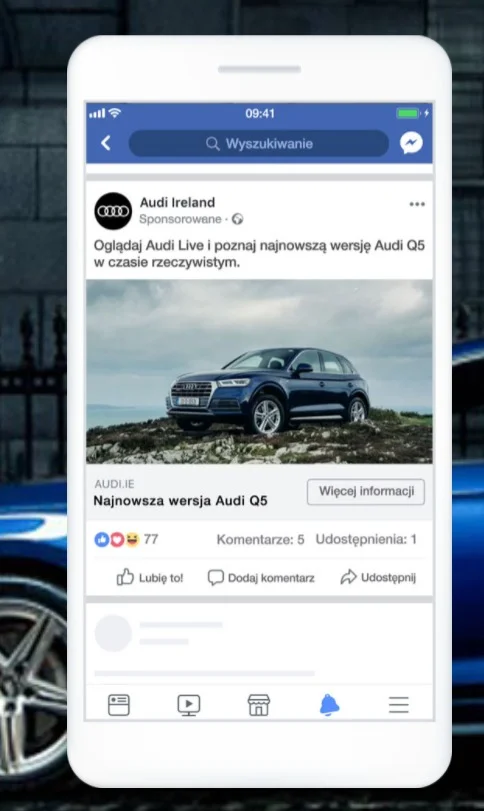Open the Watch video tab icon
The image size is (484, 811).
(x=189, y=705)
